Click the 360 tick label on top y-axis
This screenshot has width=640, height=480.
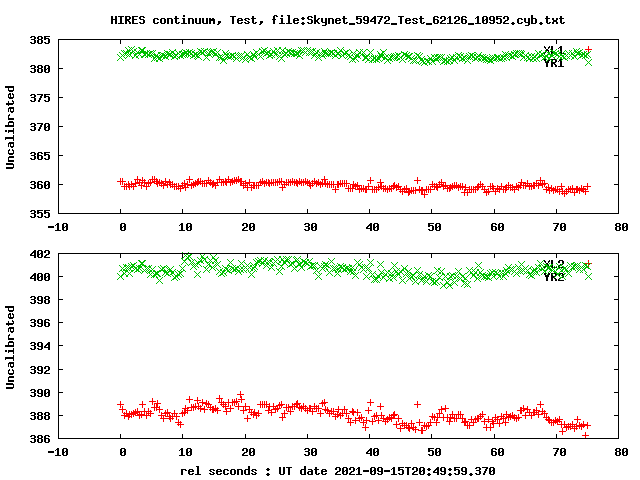point(40,185)
